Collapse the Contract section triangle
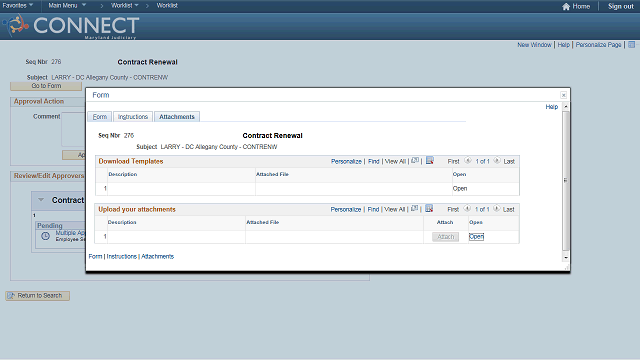640x360 pixels. (41, 200)
